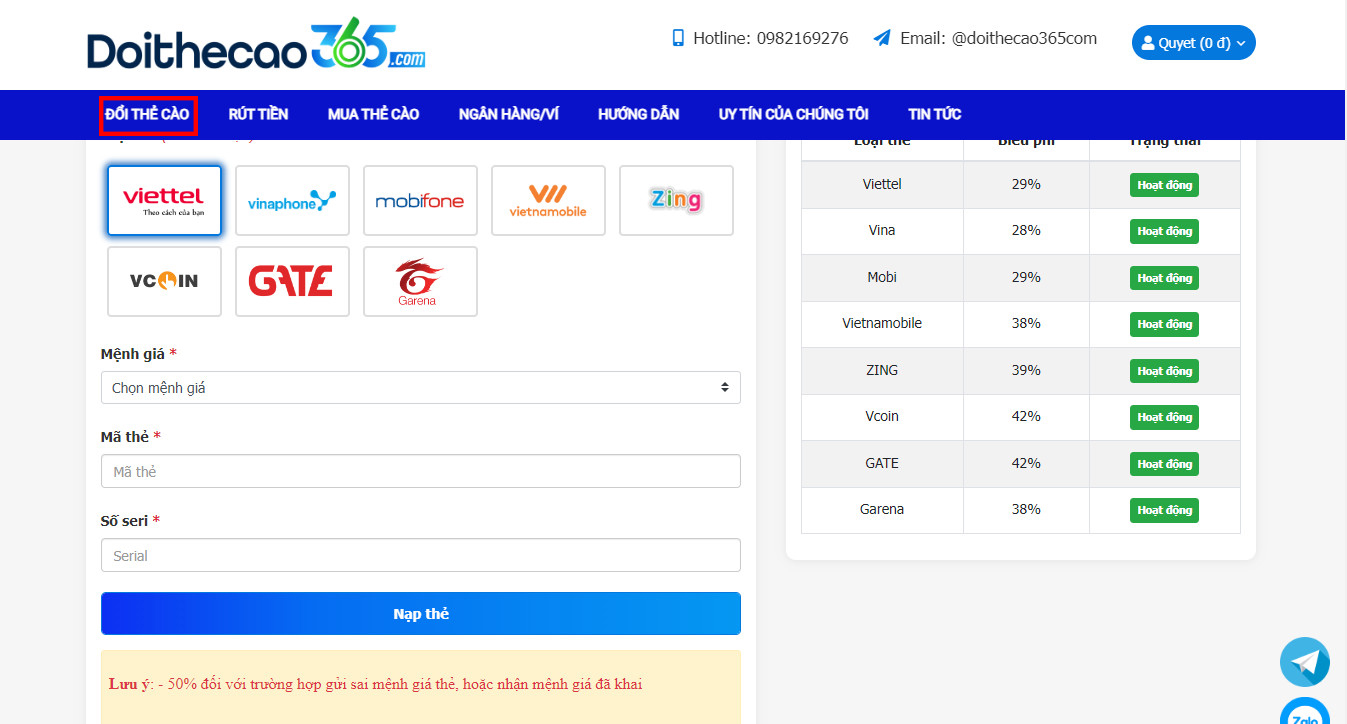This screenshot has height=724, width=1347.
Task: Click the Vcoin Hoạt động status badge
Action: [1164, 417]
